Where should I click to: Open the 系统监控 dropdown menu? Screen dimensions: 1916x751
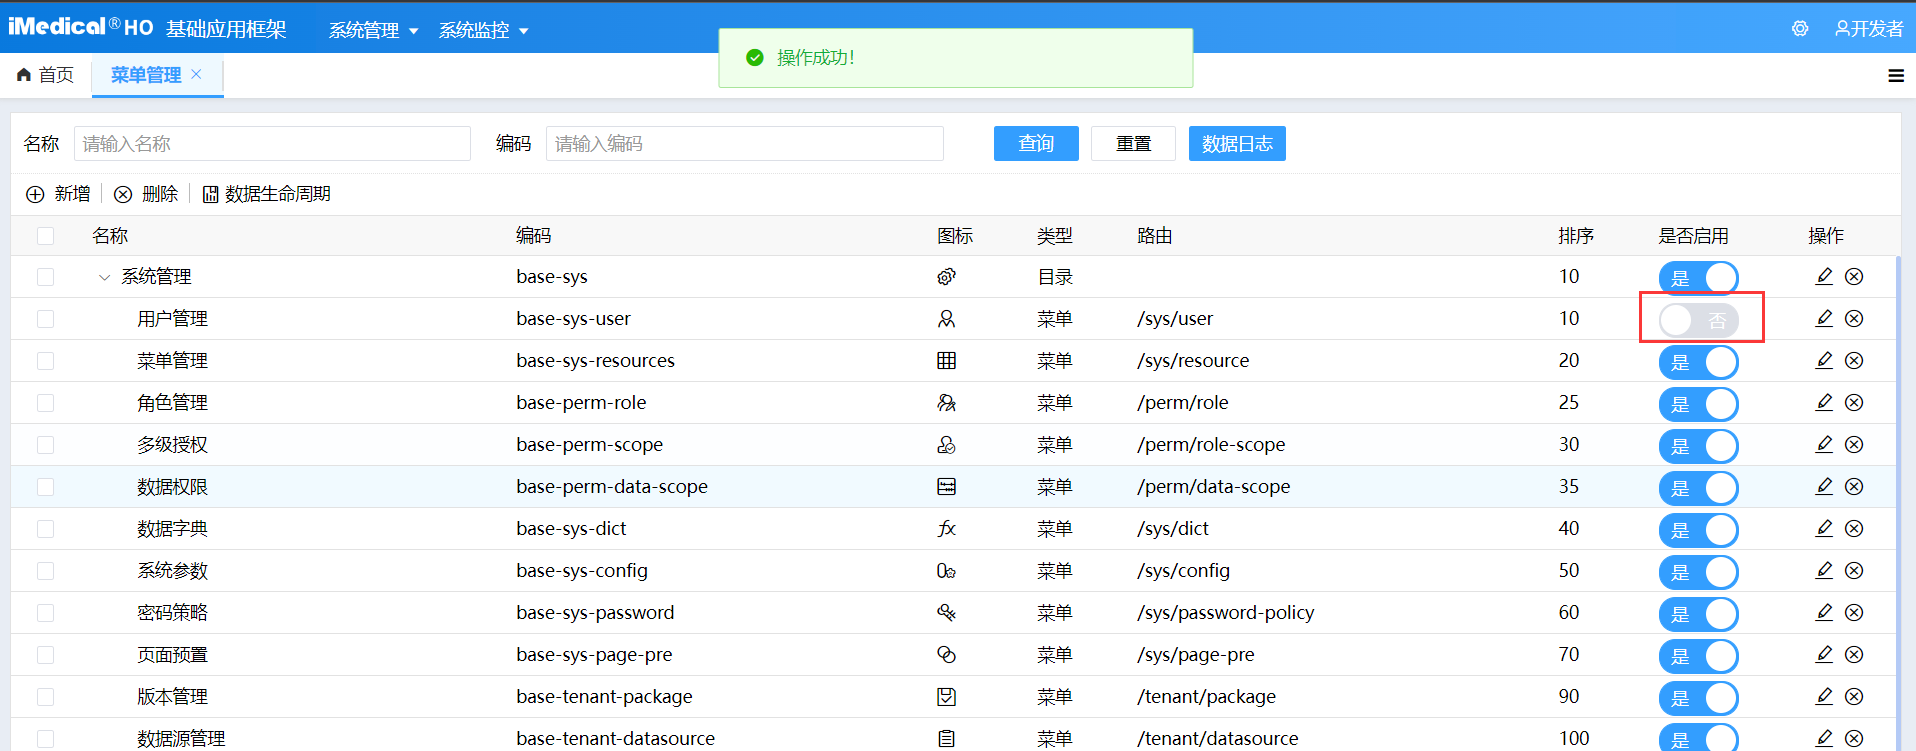click(483, 30)
